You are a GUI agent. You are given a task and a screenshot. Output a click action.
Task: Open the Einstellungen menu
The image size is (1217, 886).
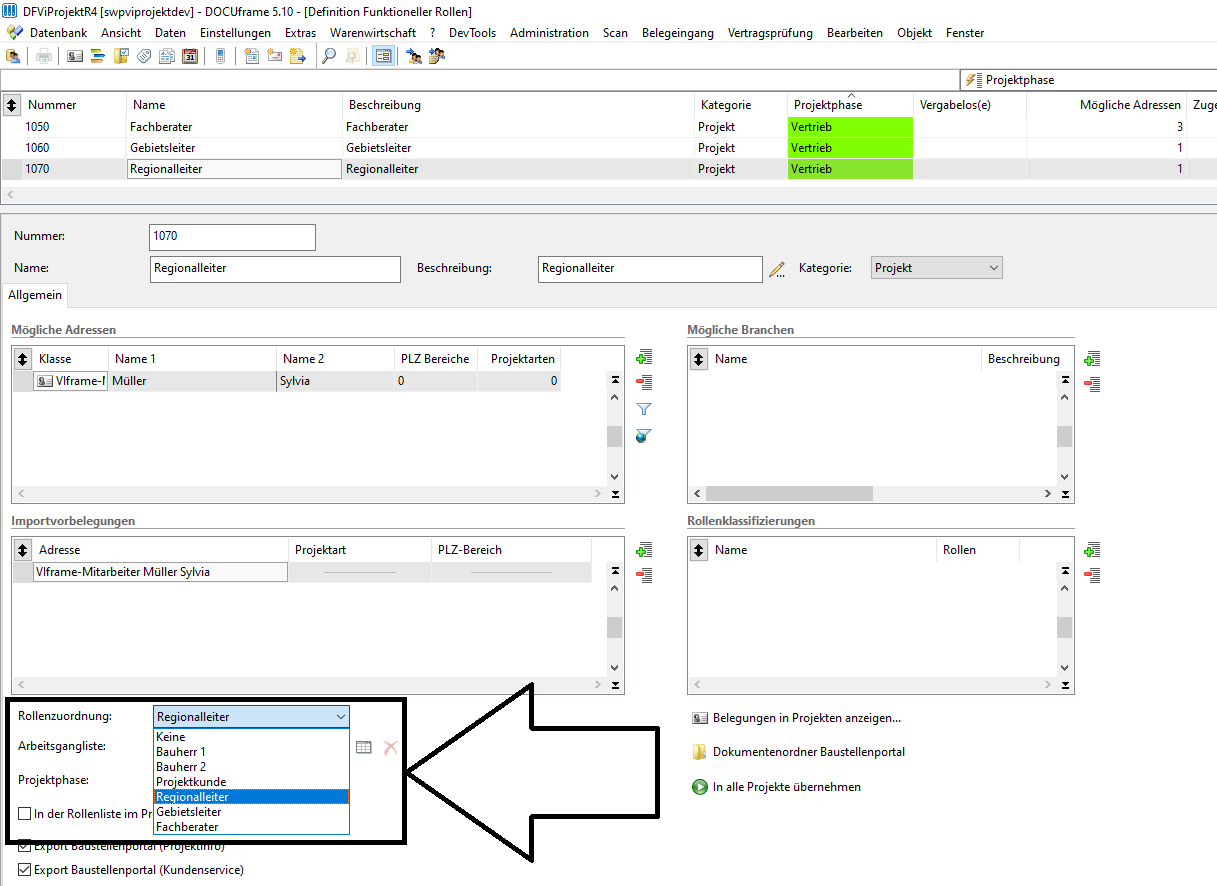tap(235, 33)
